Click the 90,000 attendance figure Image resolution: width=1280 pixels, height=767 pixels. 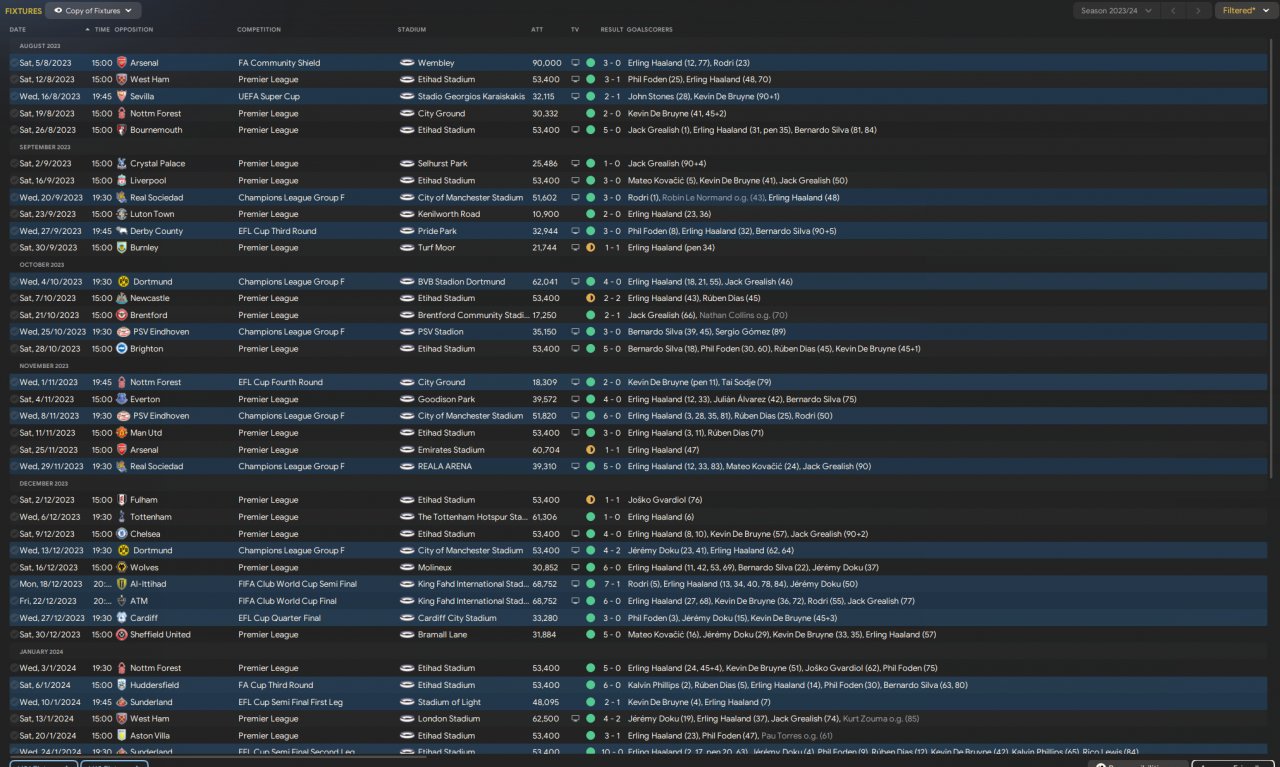tap(546, 63)
